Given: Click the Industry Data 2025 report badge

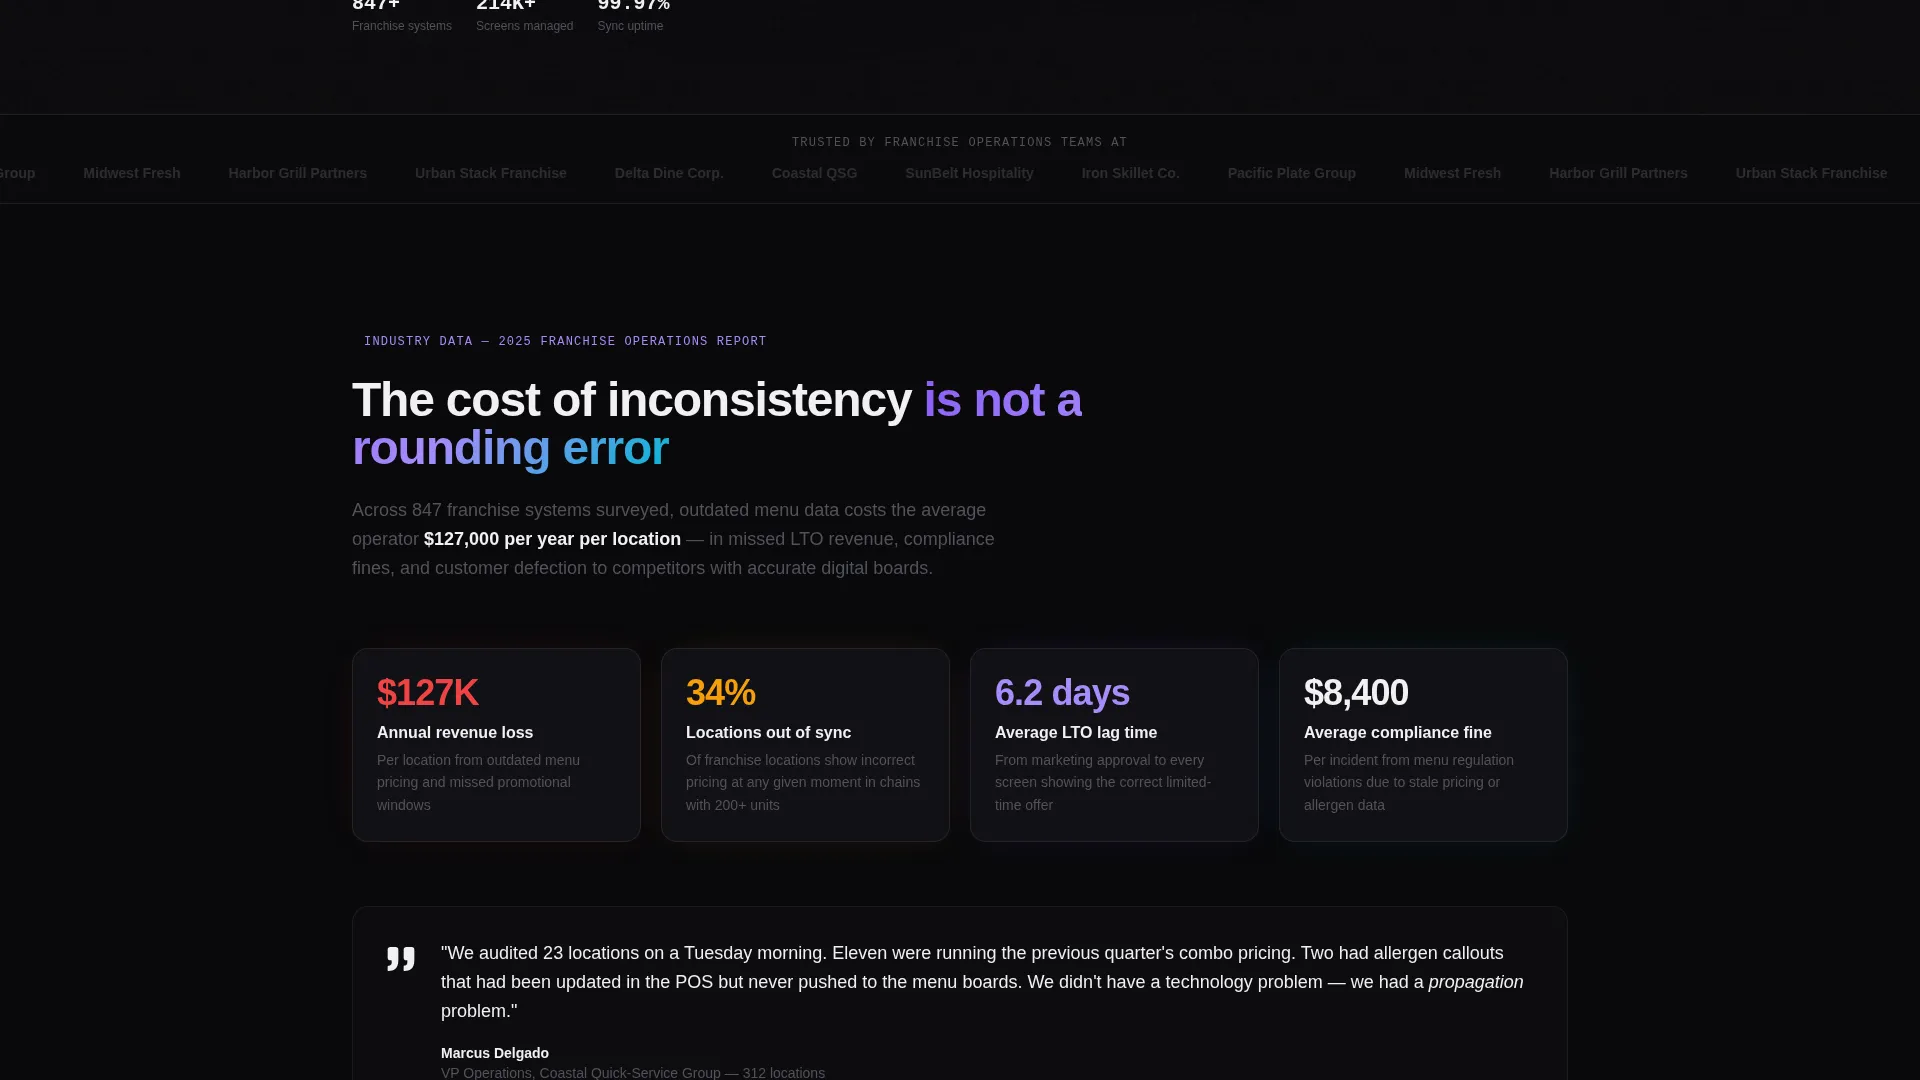Looking at the screenshot, I should click(x=565, y=341).
